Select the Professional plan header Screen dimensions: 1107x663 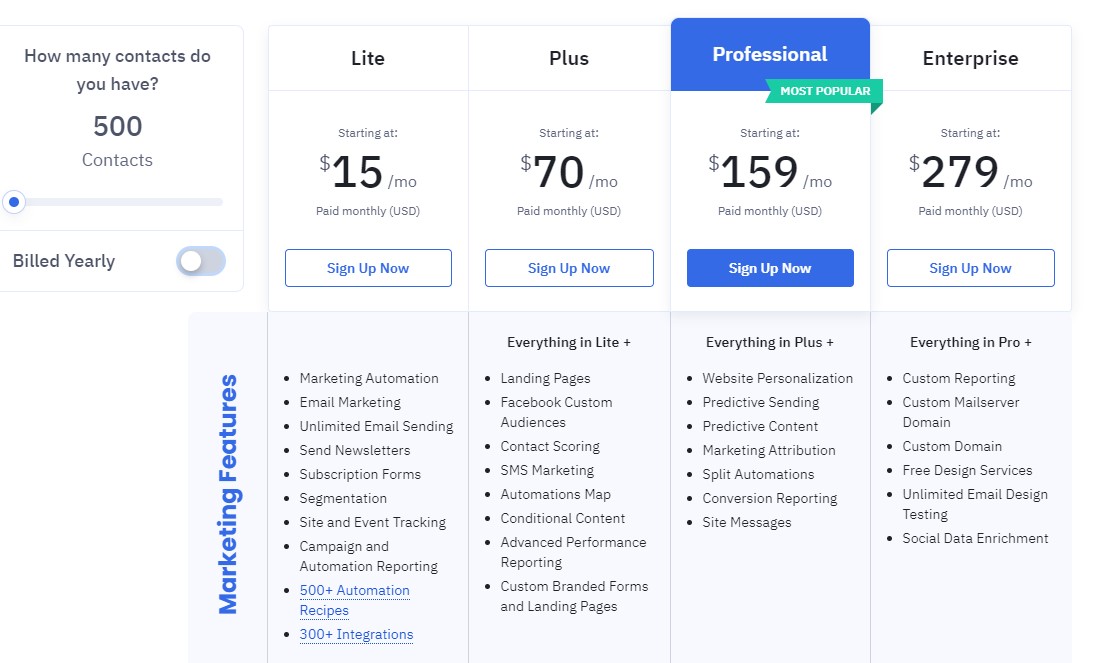(770, 54)
